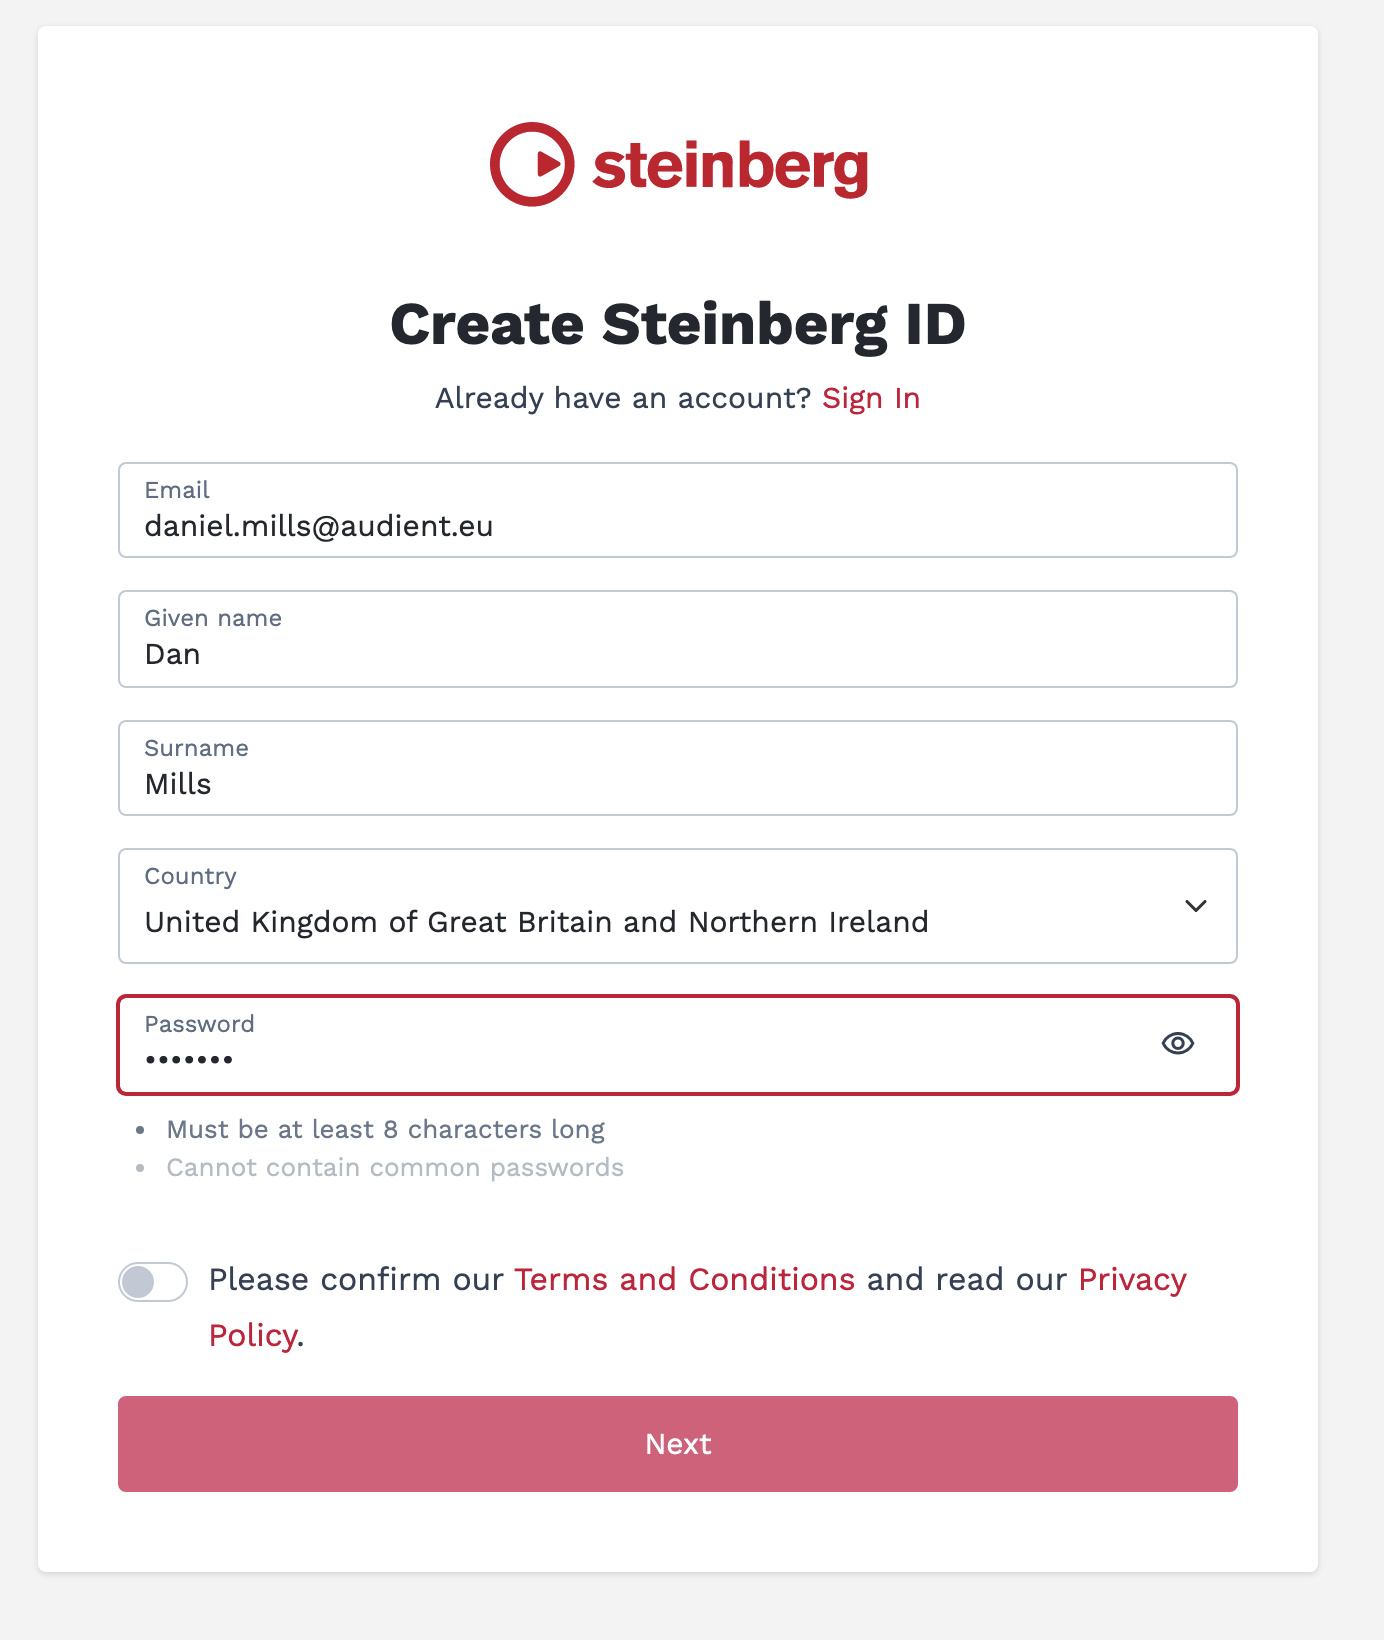Click the Cannot contain common passwords hint

tap(395, 1168)
